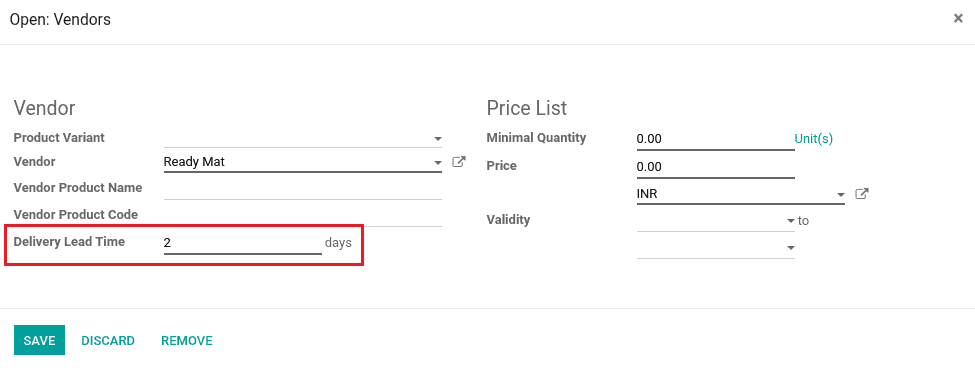Focus the Vendor Product Code field

[303, 215]
